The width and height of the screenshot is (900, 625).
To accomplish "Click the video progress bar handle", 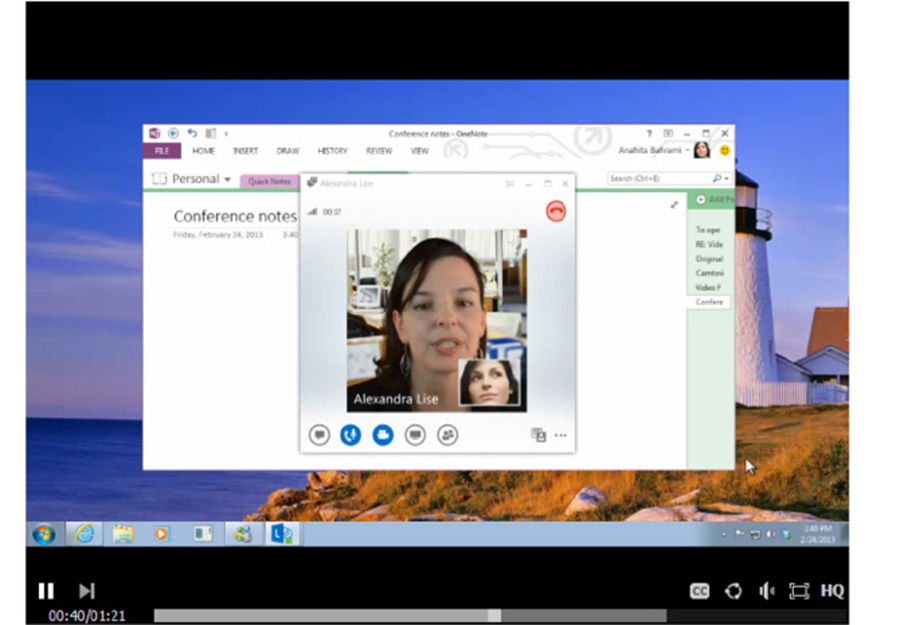I will (x=494, y=616).
